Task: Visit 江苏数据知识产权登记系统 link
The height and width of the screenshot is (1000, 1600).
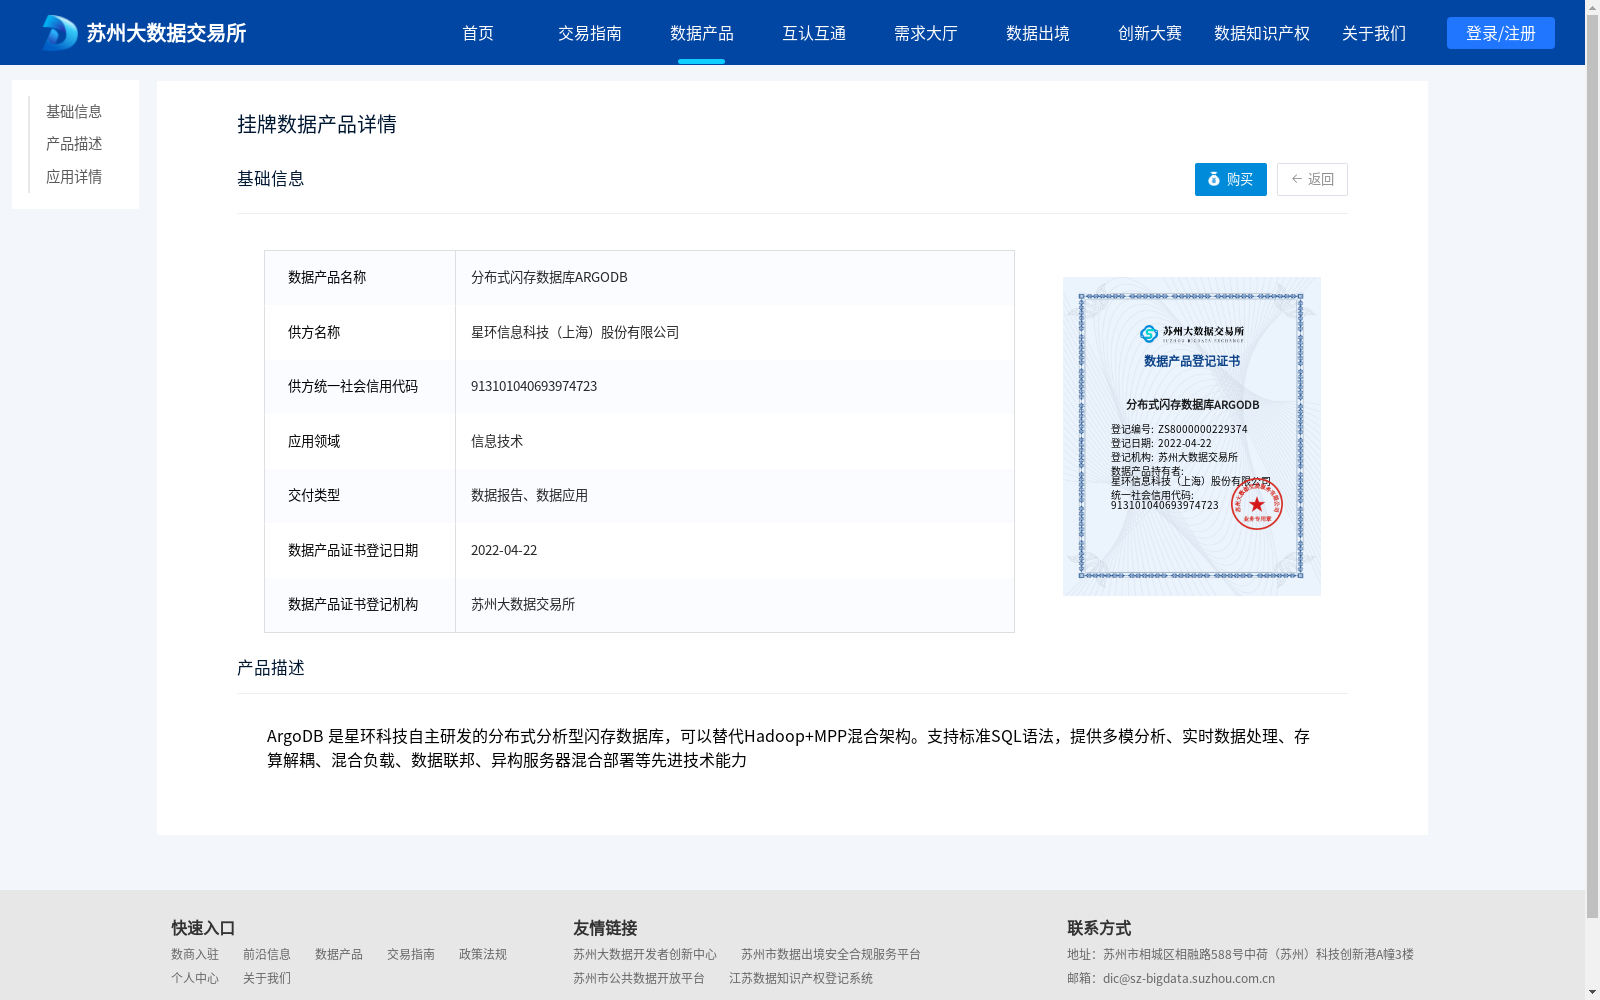Action: (x=801, y=978)
